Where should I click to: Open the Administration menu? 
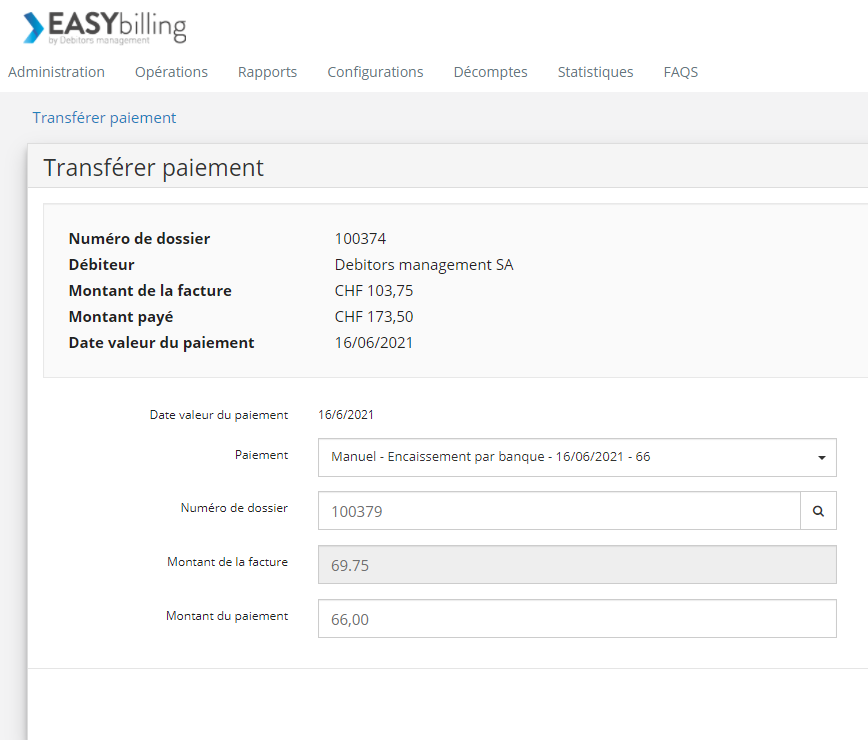(x=56, y=72)
